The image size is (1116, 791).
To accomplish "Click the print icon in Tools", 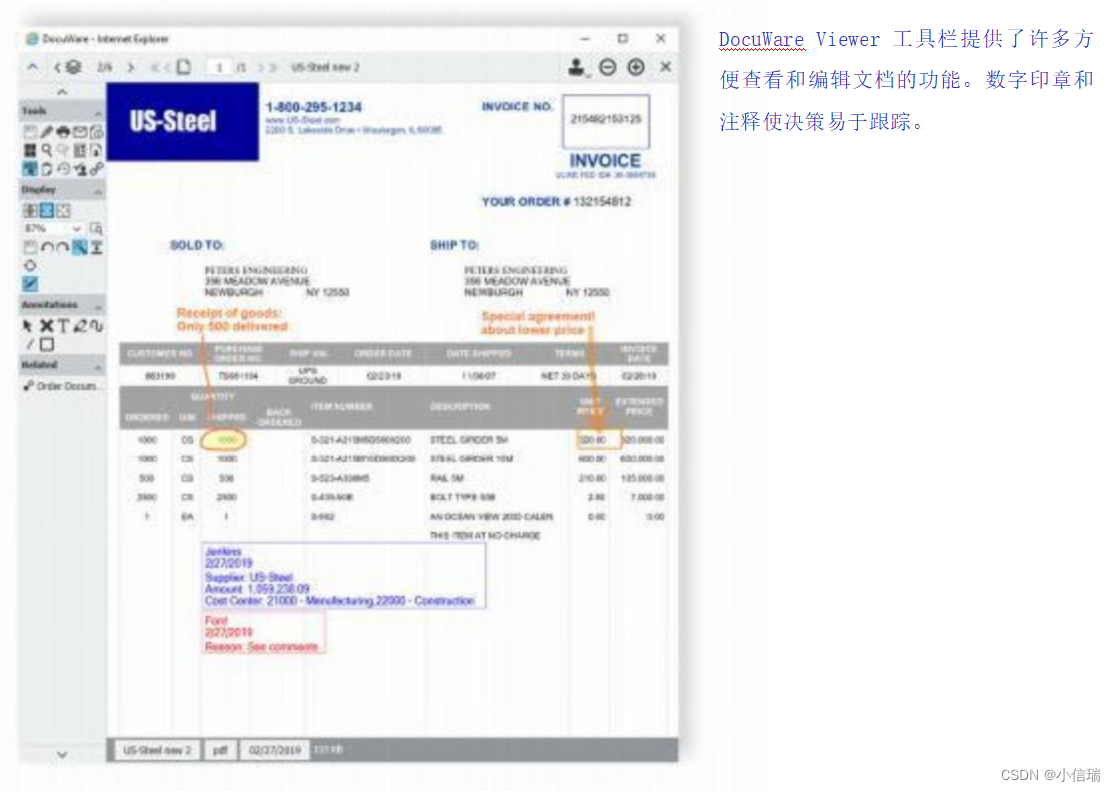I will 63,132.
